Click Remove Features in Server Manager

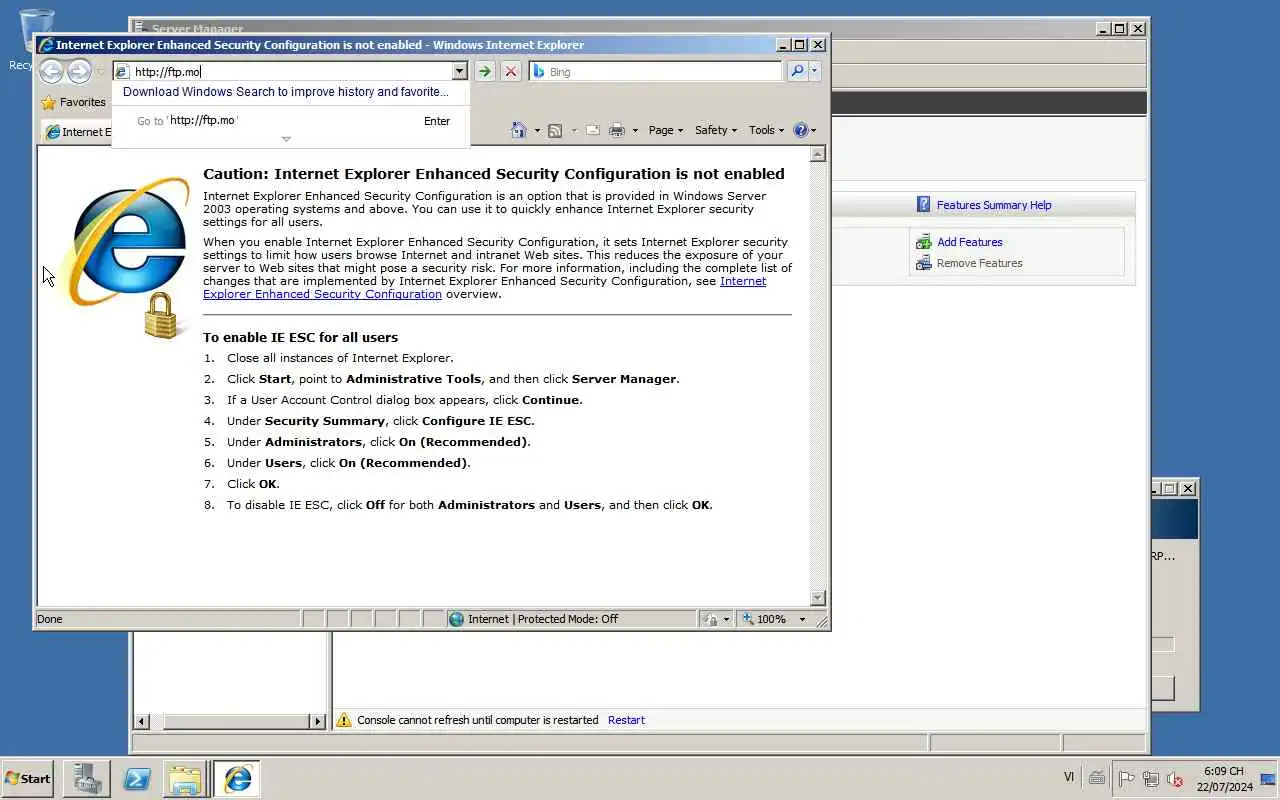[x=979, y=263]
